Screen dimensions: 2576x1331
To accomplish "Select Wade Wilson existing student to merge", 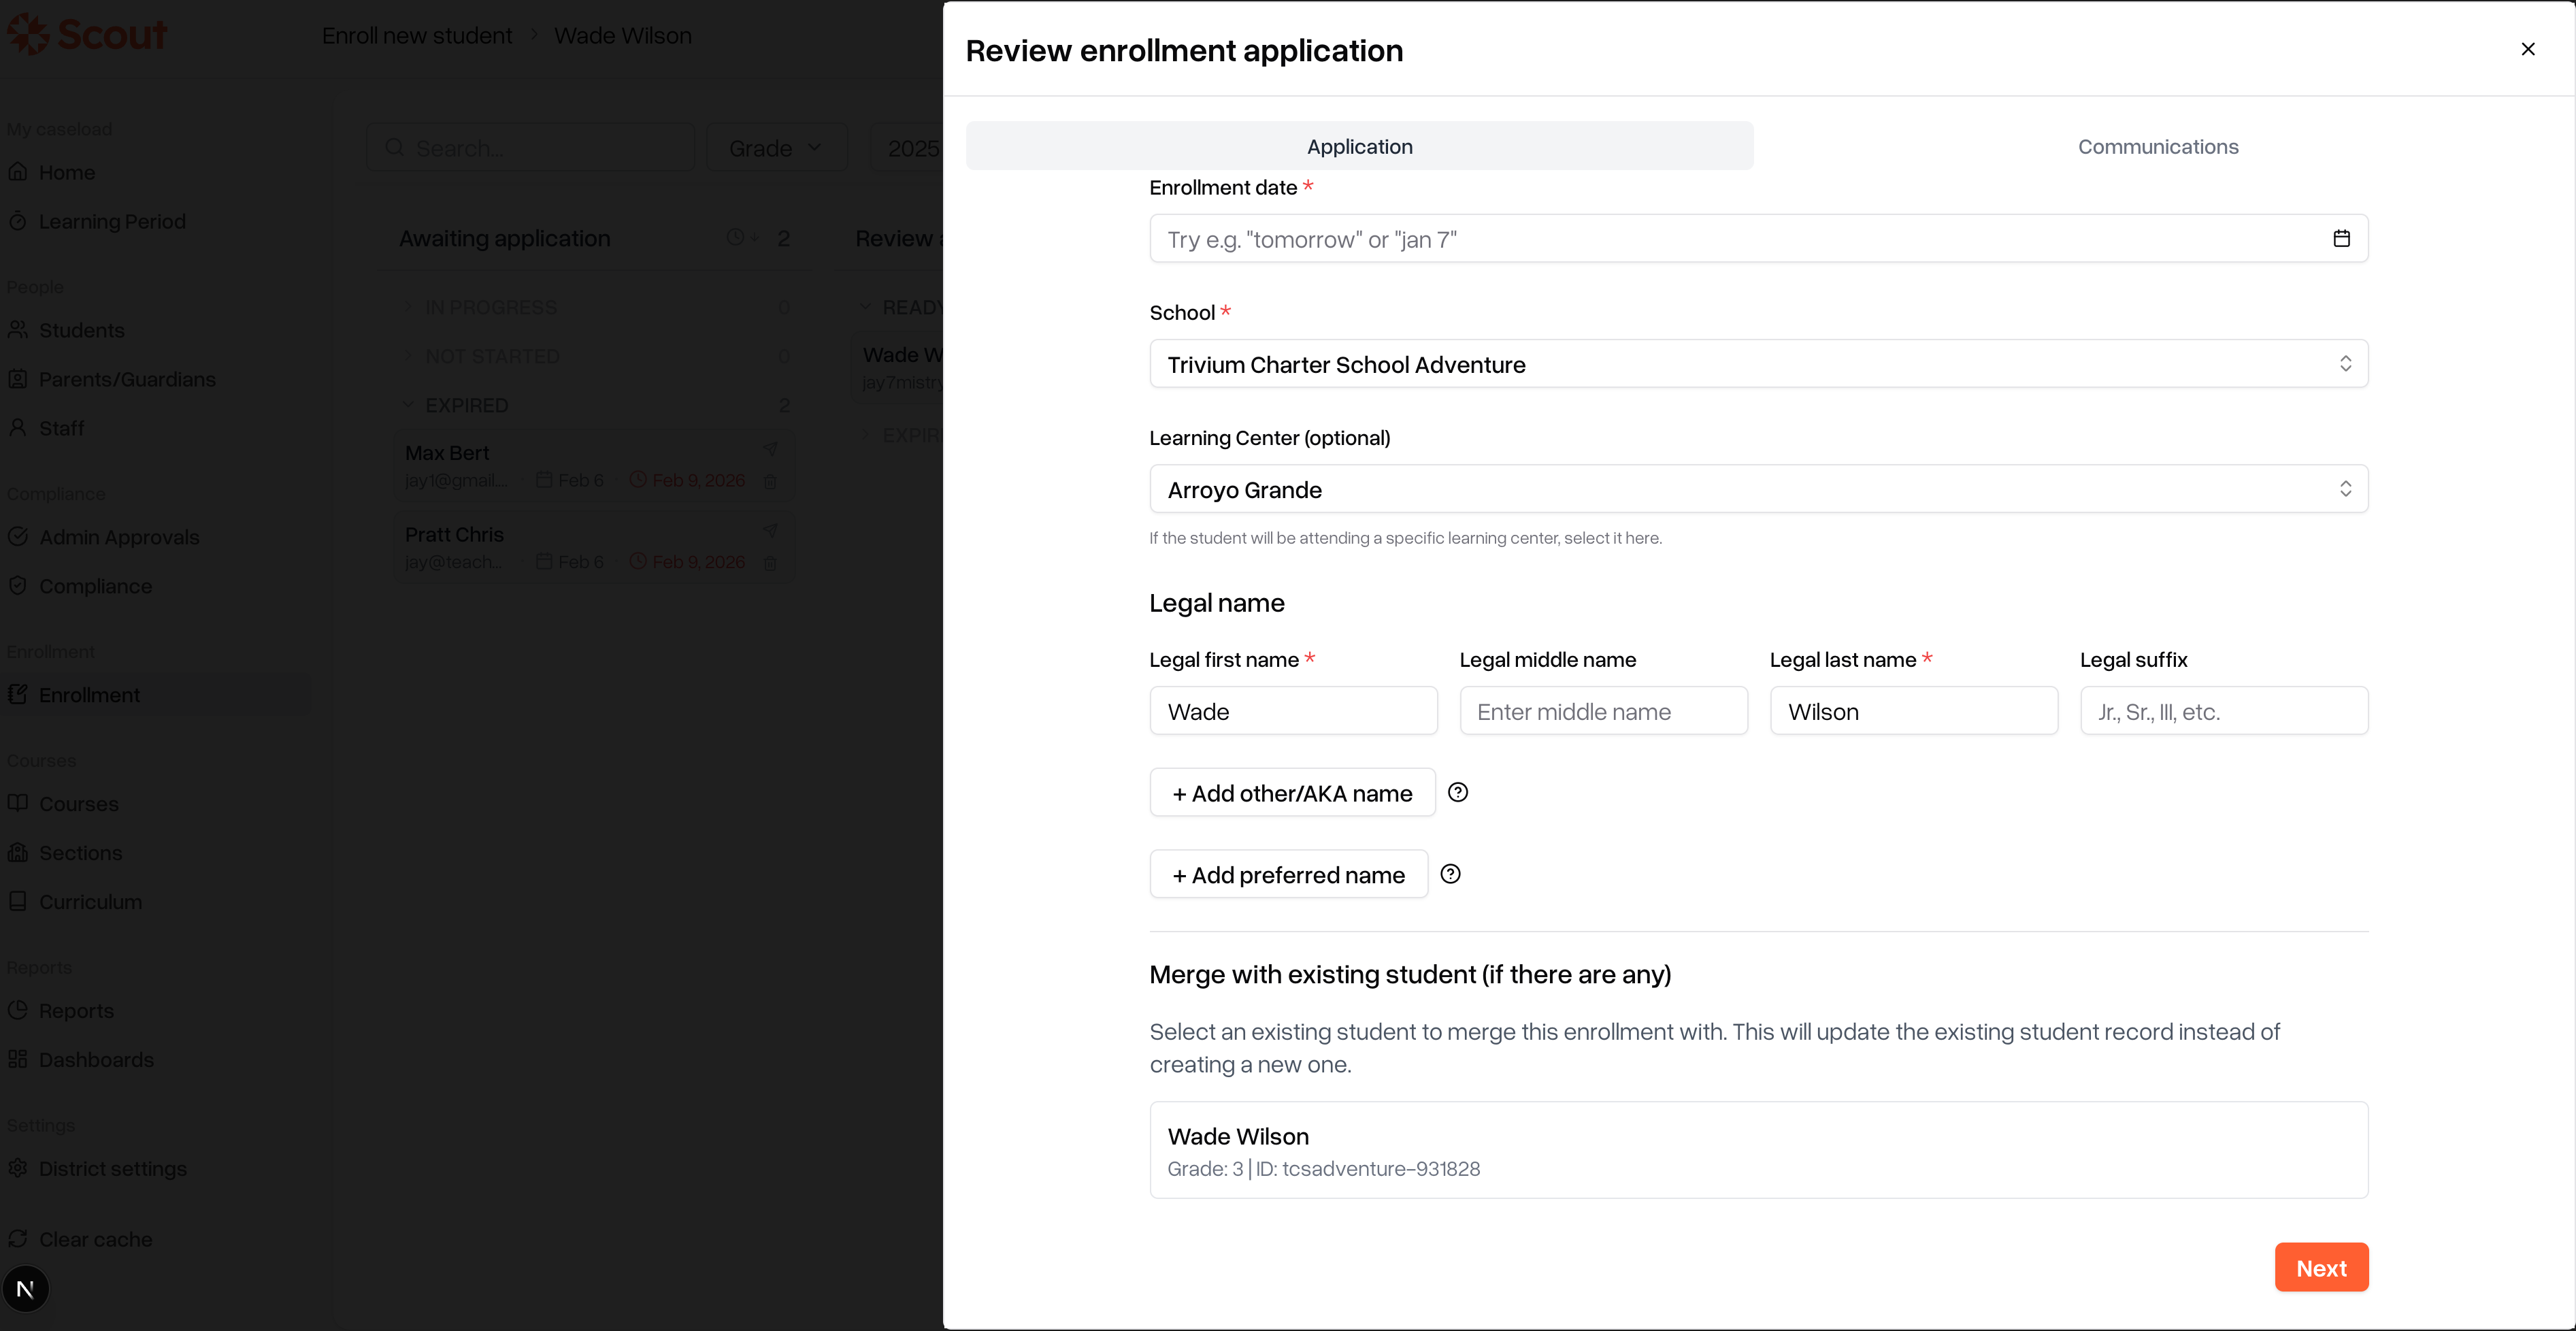I will click(x=1758, y=1150).
